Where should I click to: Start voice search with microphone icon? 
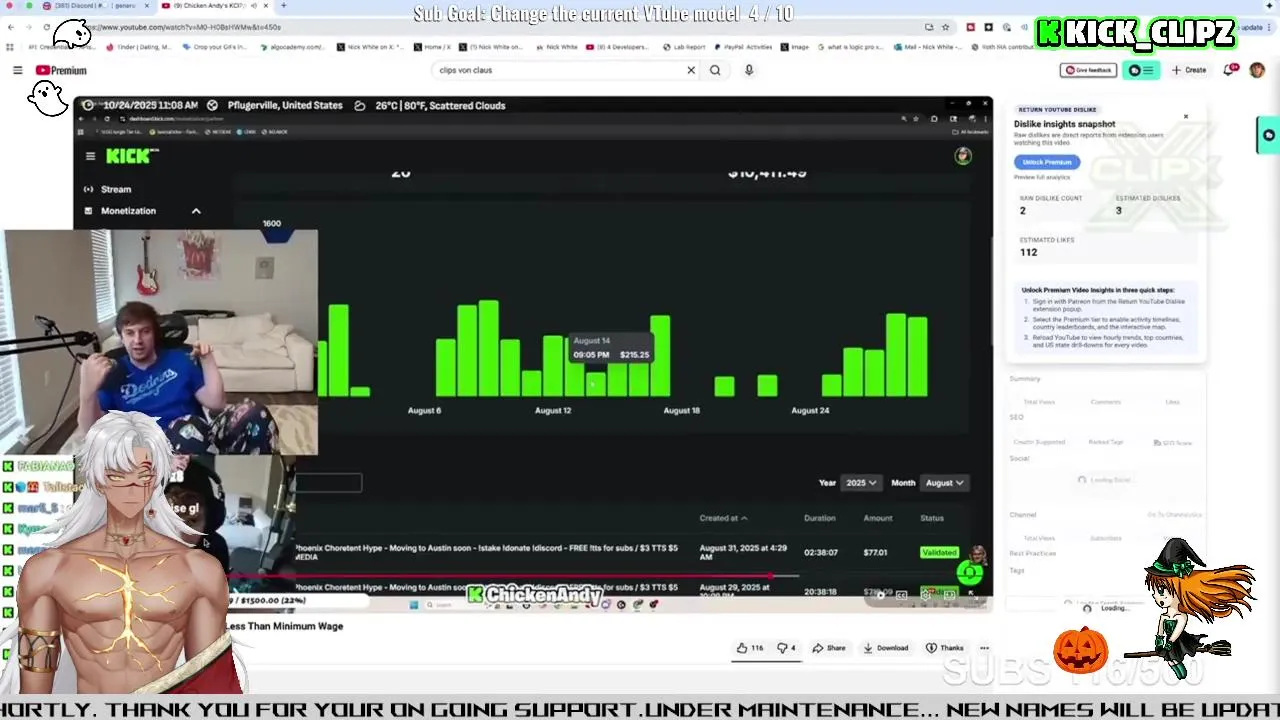click(x=749, y=70)
